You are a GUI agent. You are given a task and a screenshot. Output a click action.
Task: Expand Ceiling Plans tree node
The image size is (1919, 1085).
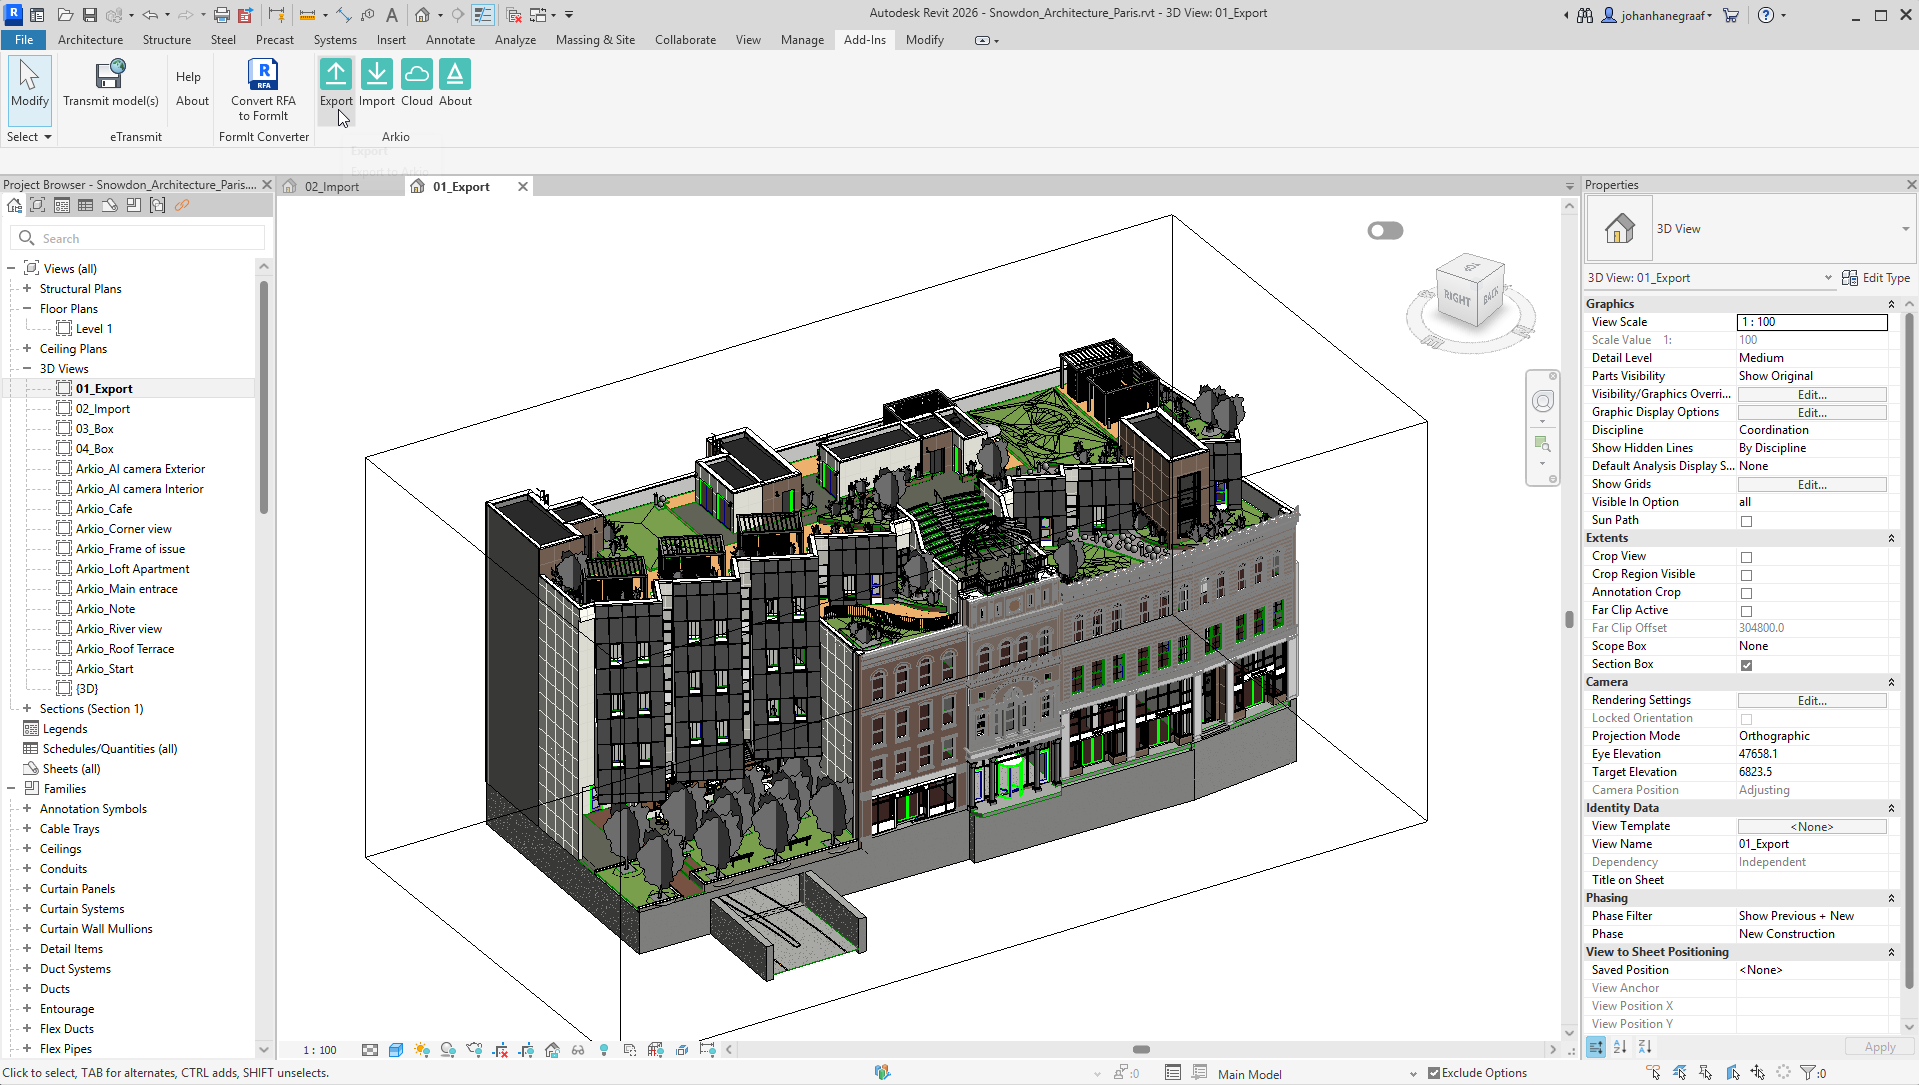click(x=27, y=349)
